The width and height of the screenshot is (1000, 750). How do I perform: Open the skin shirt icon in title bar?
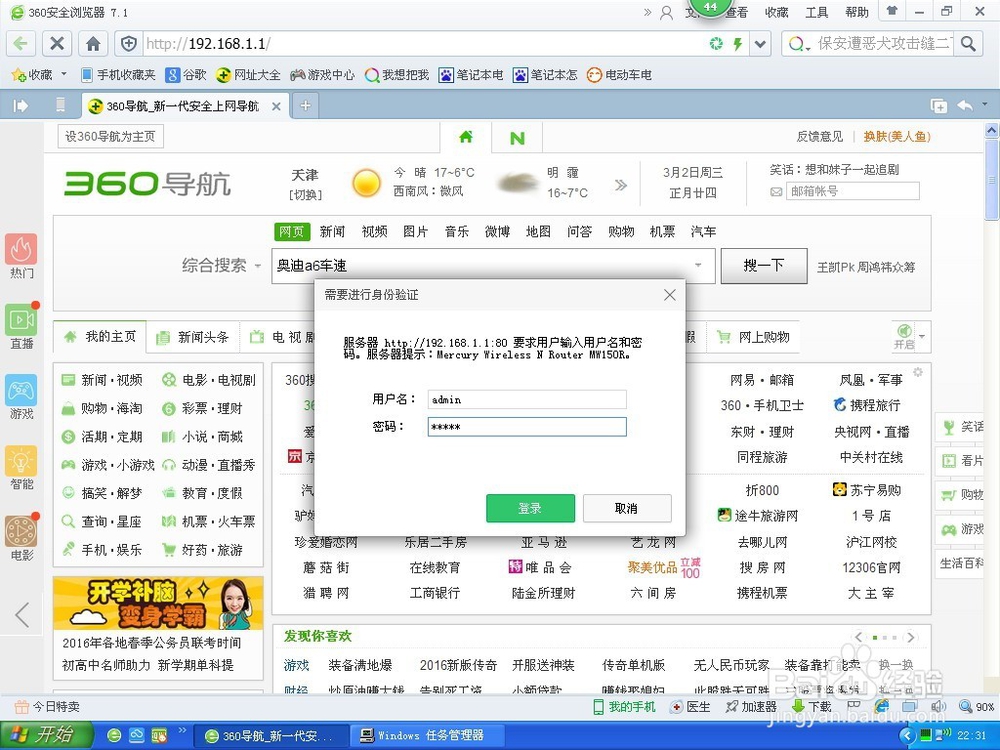point(892,11)
